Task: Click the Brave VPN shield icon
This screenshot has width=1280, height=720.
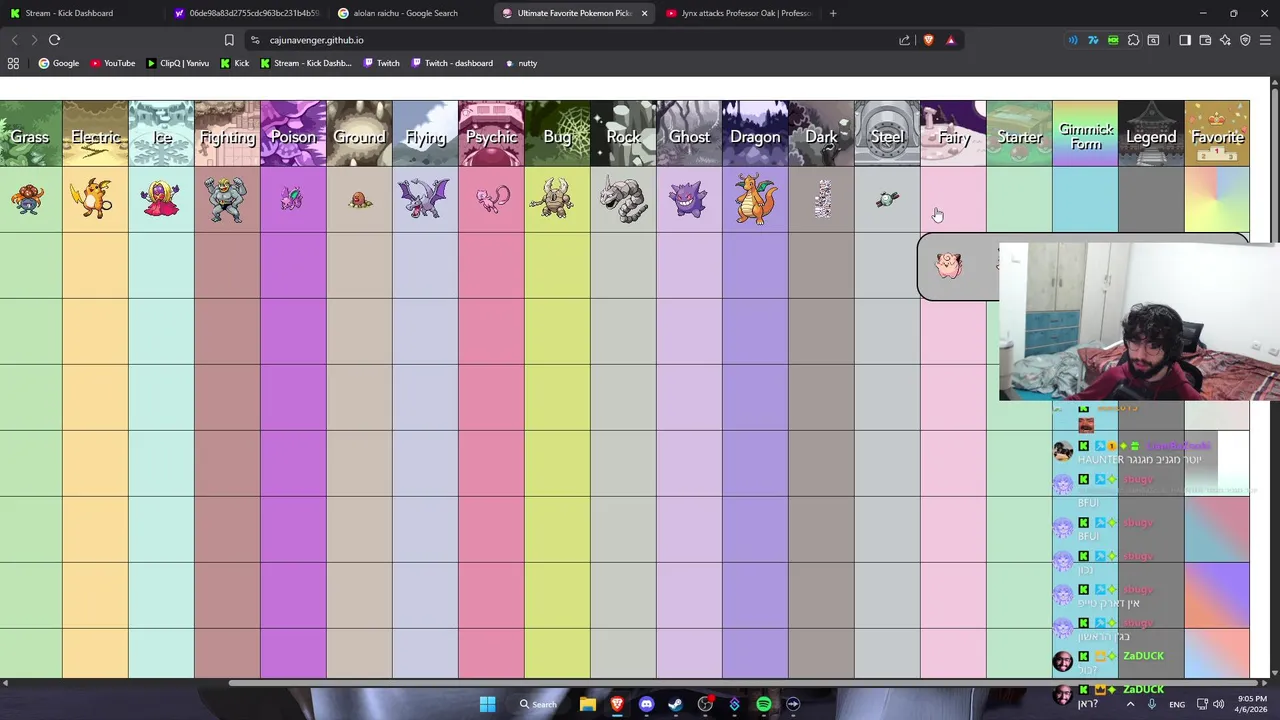Action: pyautogui.click(x=1245, y=40)
